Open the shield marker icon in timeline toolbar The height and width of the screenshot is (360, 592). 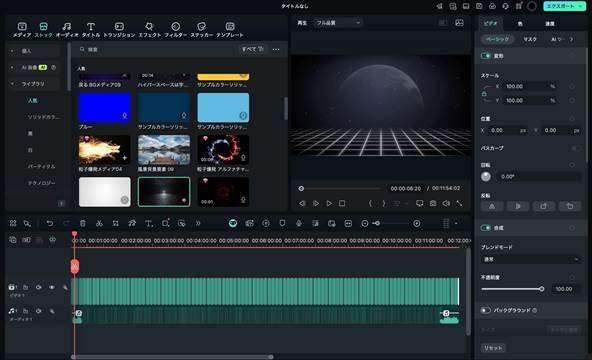[x=282, y=223]
